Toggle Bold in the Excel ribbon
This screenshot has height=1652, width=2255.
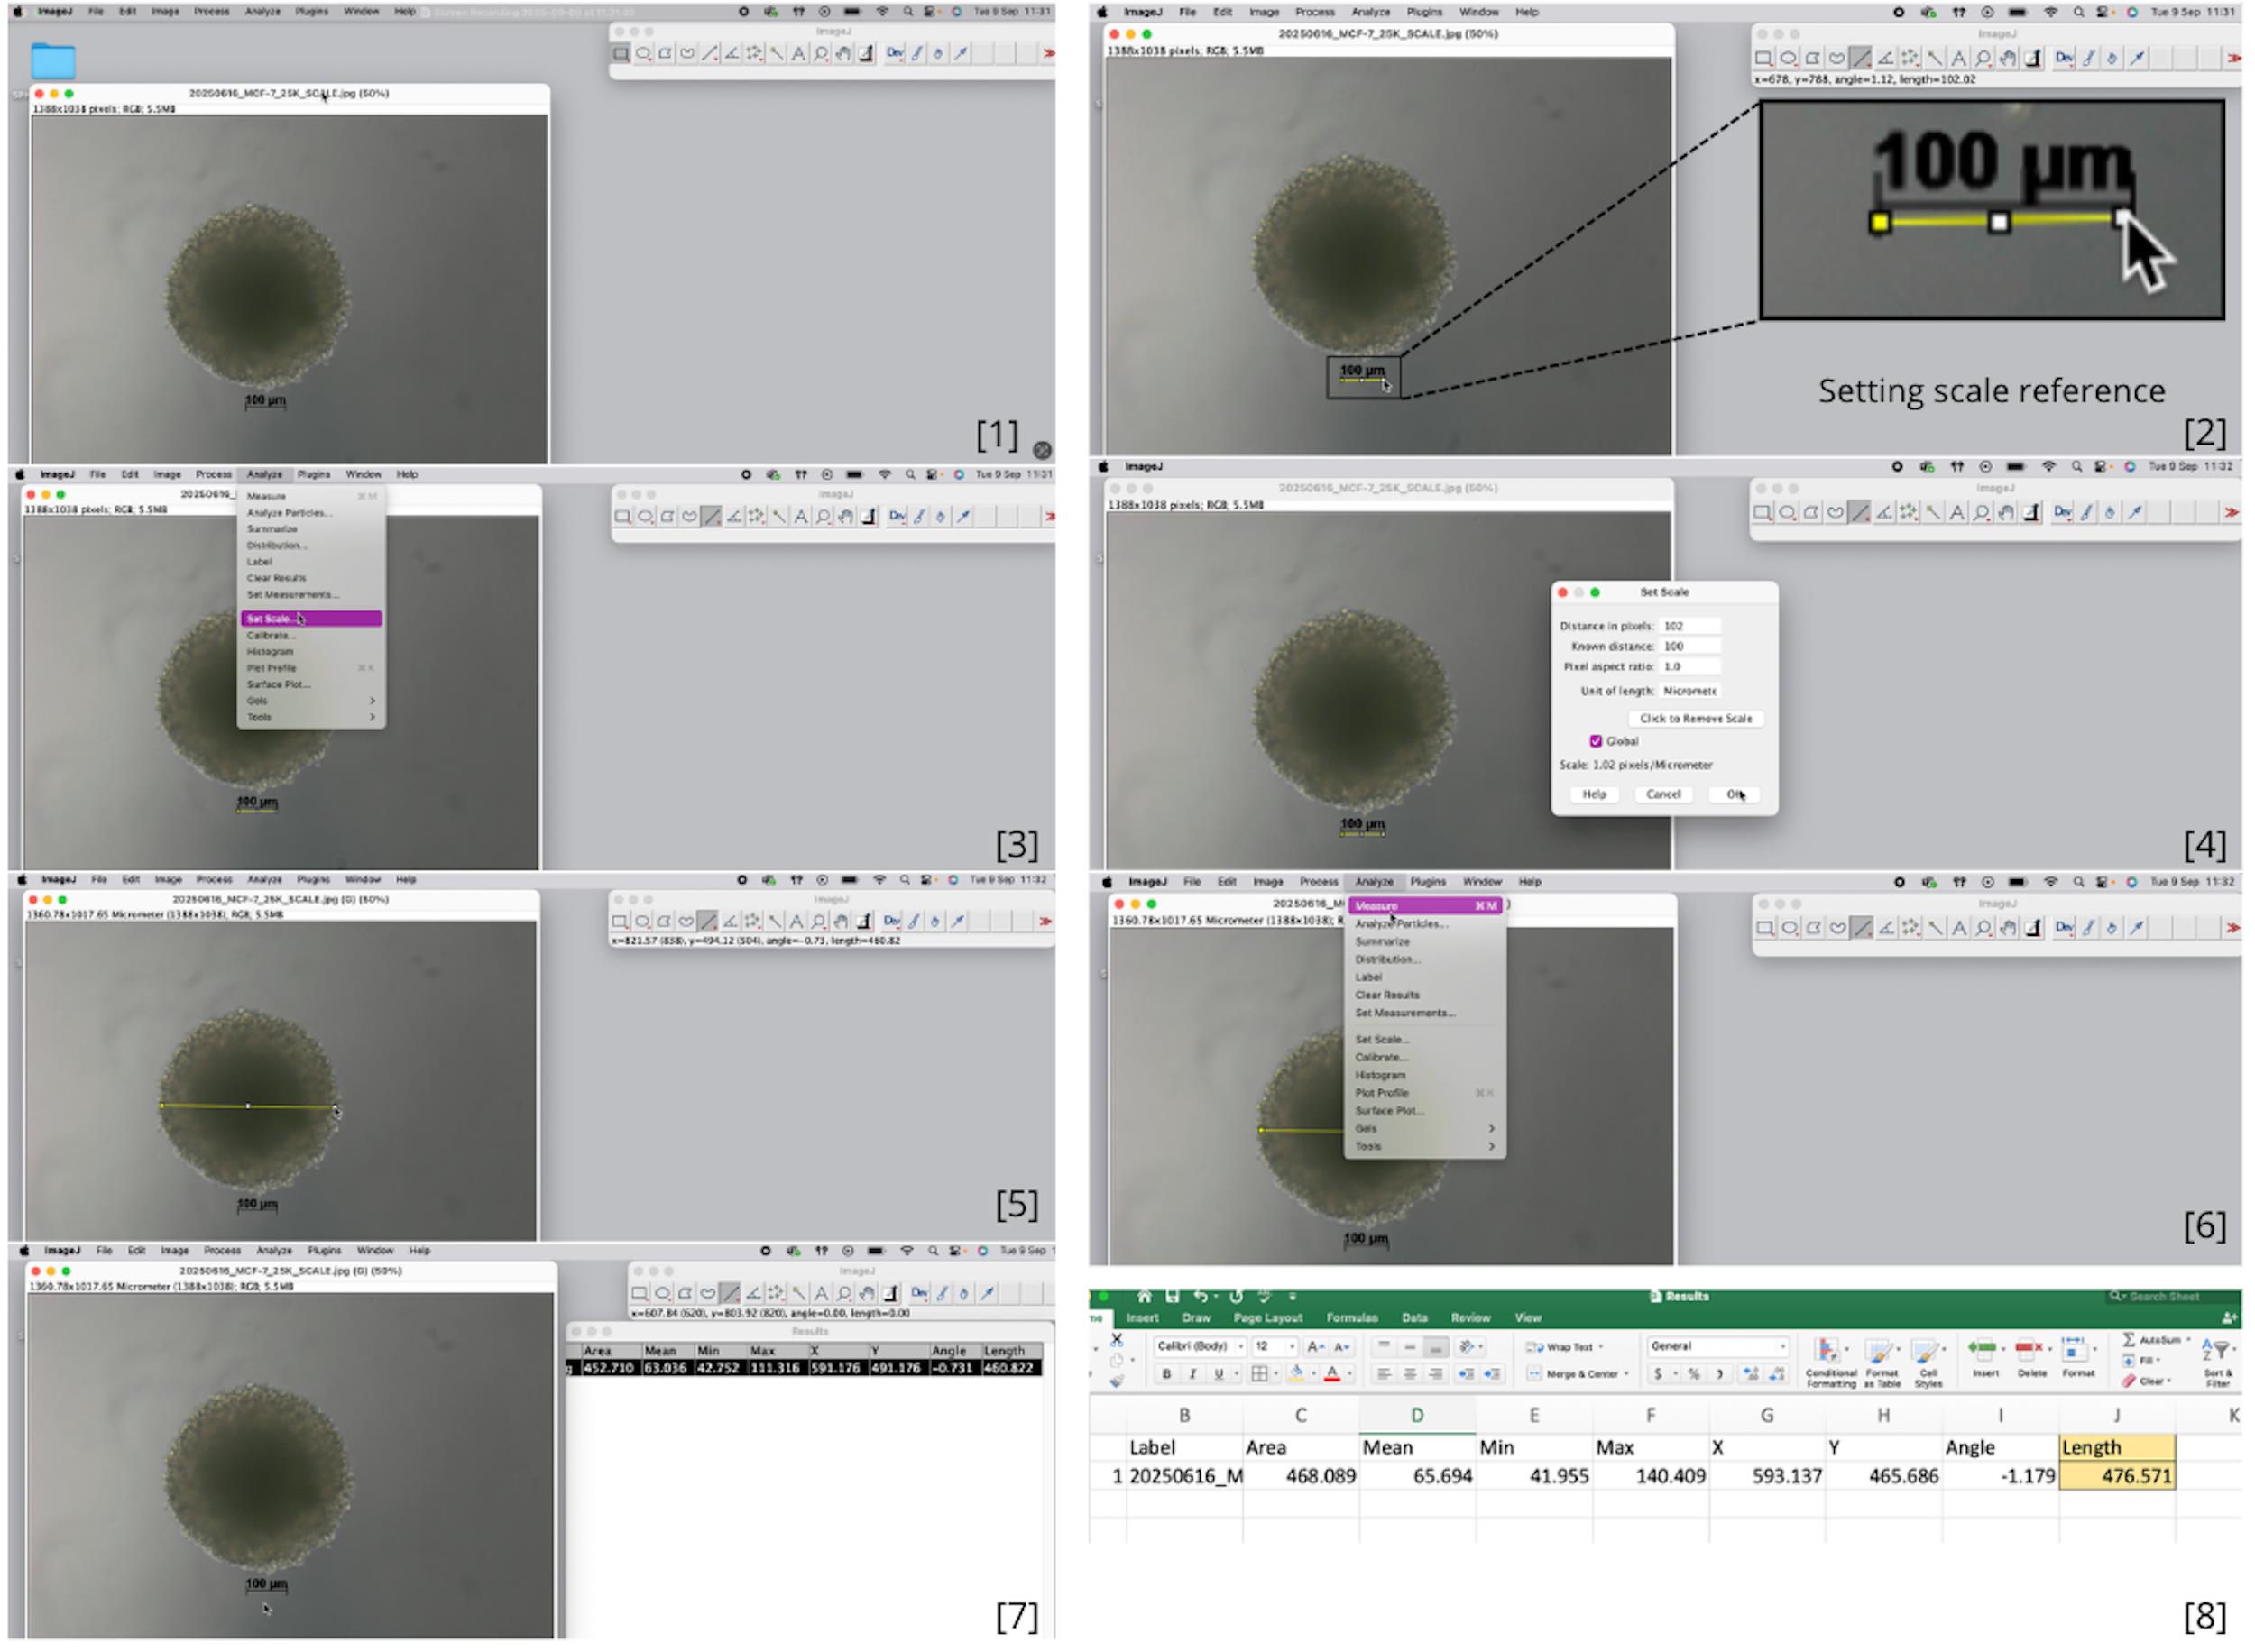1166,1375
